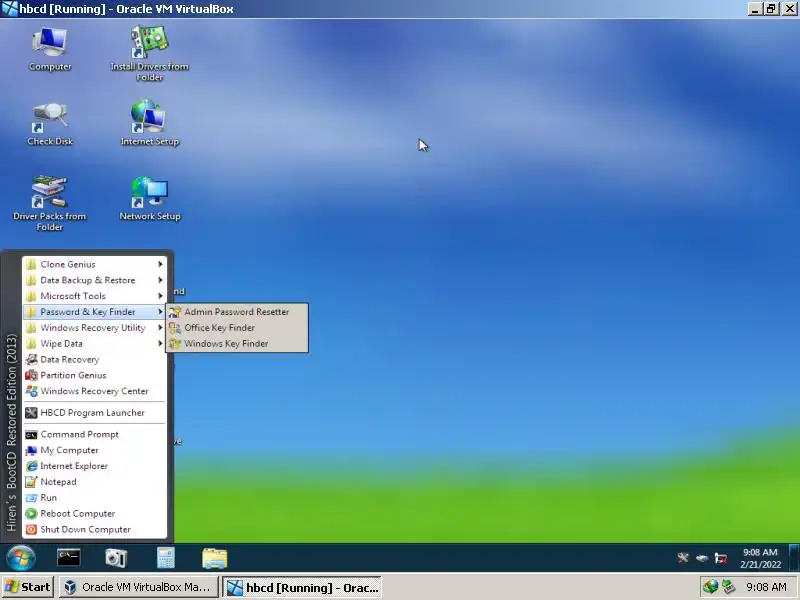Open the file explorer folder icon on the VM taskbar
This screenshot has width=800, height=600.
pyautogui.click(x=214, y=558)
